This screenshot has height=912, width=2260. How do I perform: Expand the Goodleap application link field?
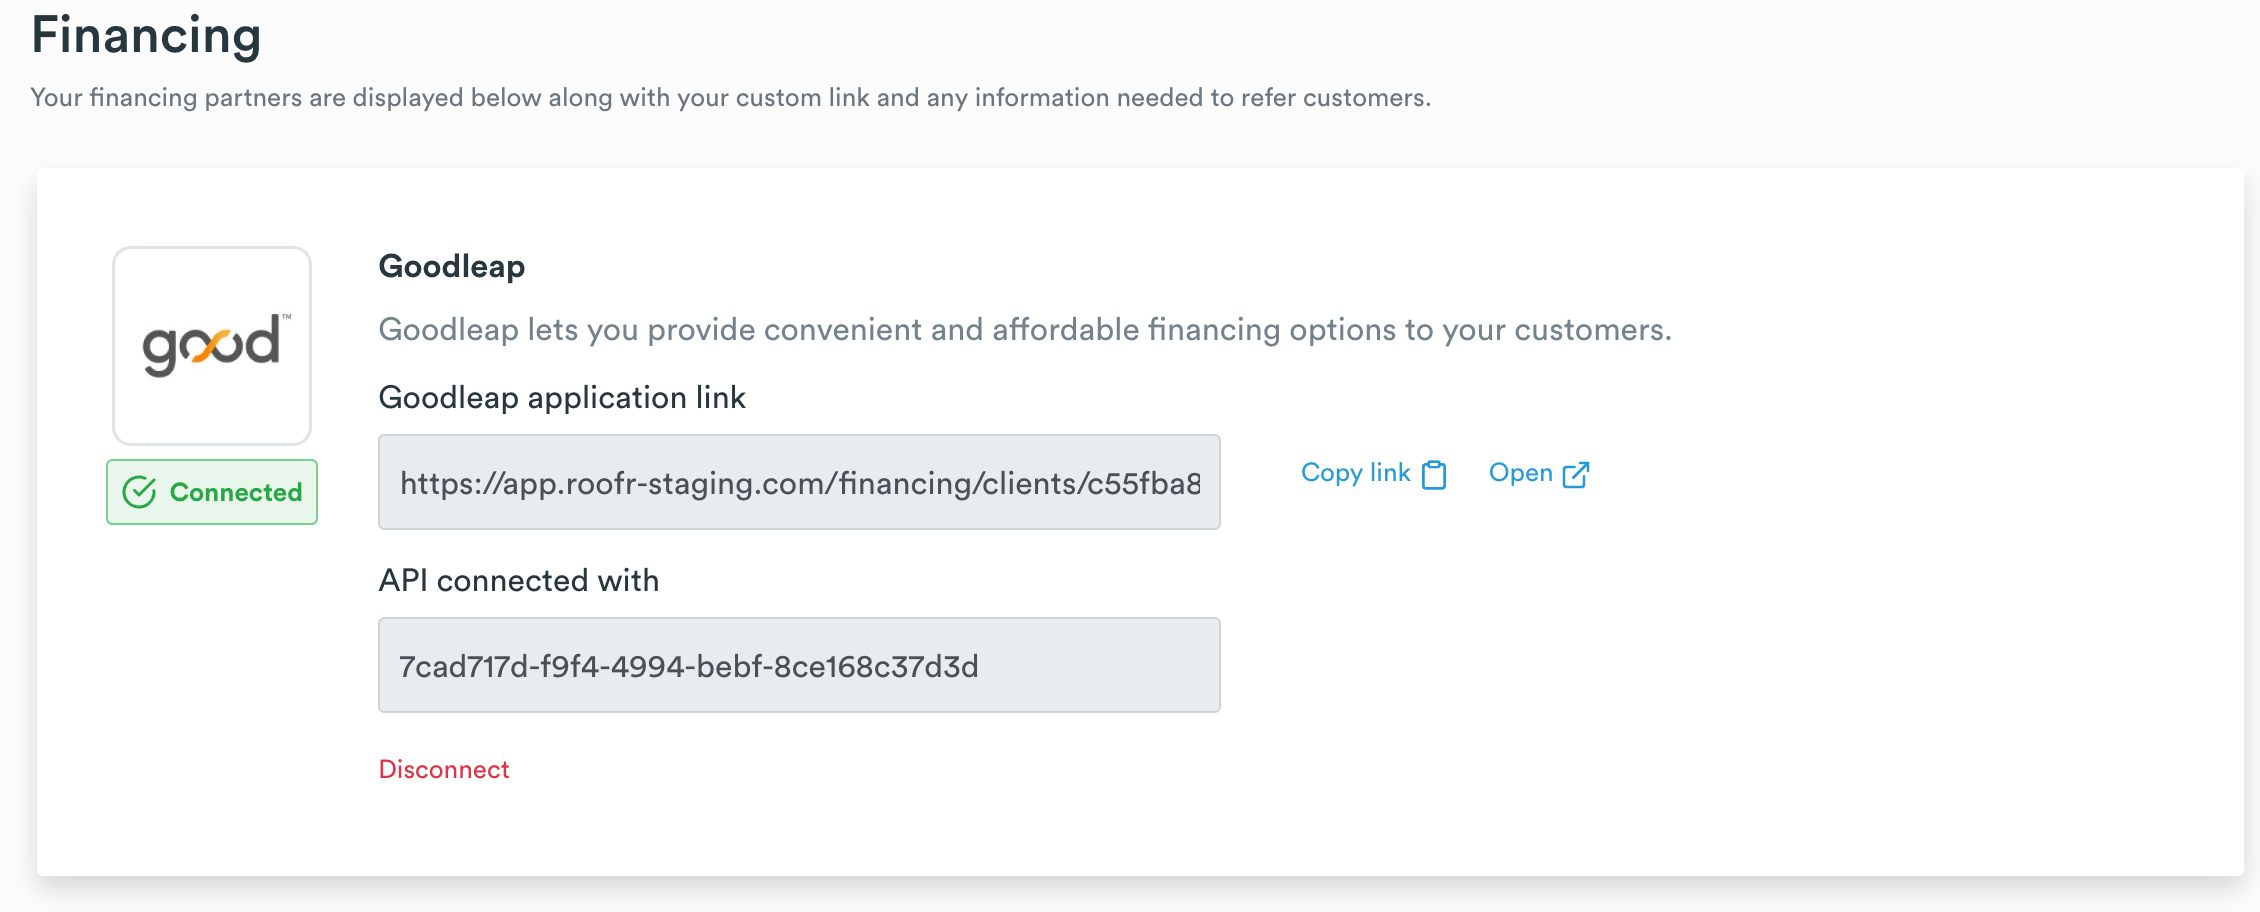(x=798, y=482)
